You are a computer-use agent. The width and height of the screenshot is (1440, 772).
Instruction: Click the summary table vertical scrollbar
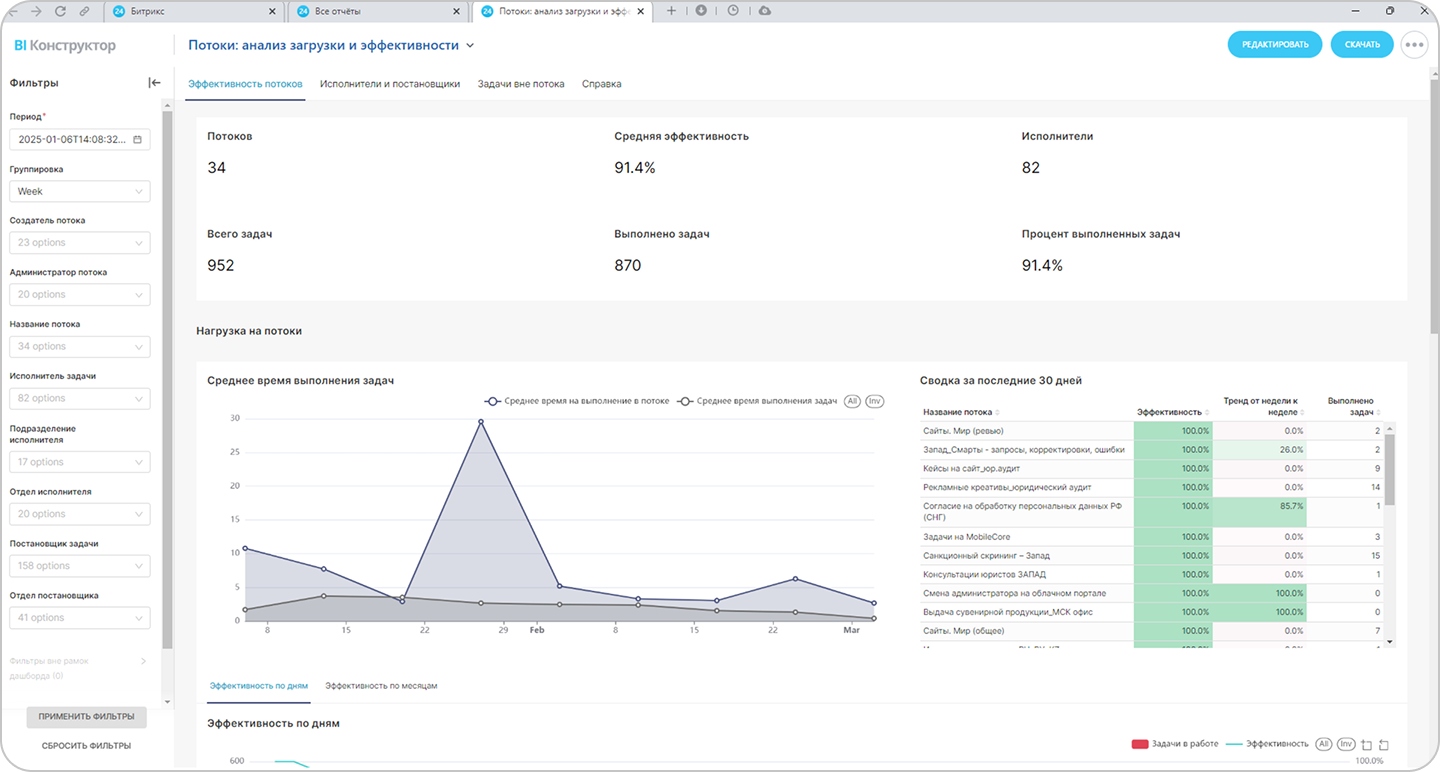pyautogui.click(x=1389, y=470)
